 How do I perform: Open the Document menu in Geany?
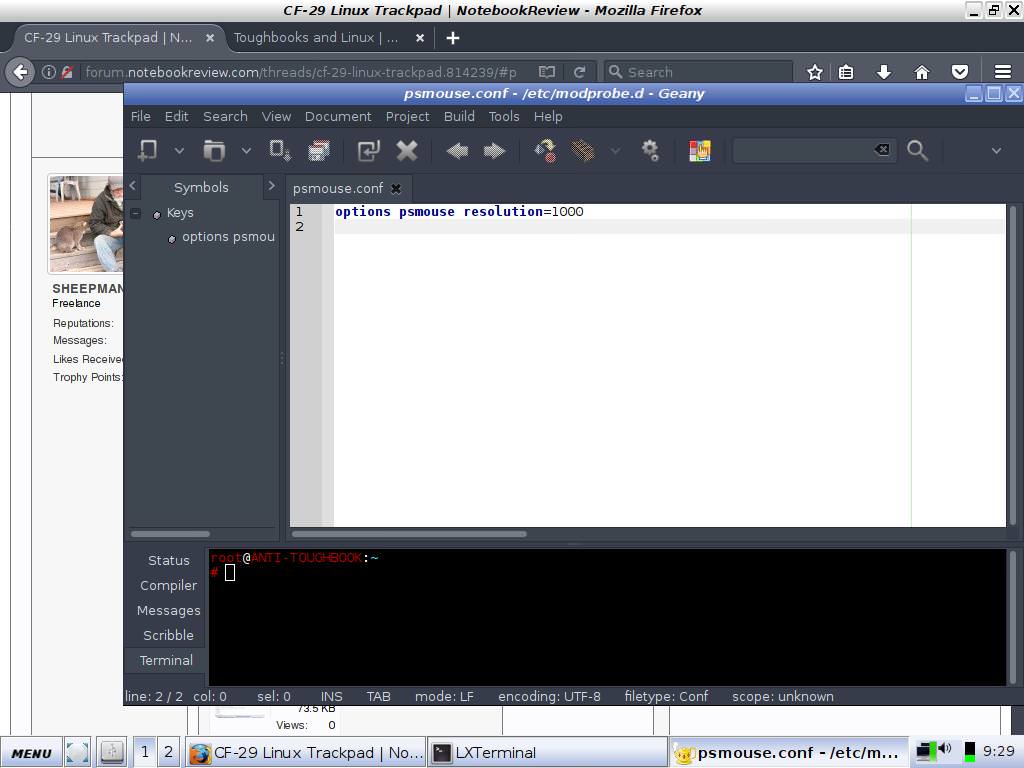(338, 116)
